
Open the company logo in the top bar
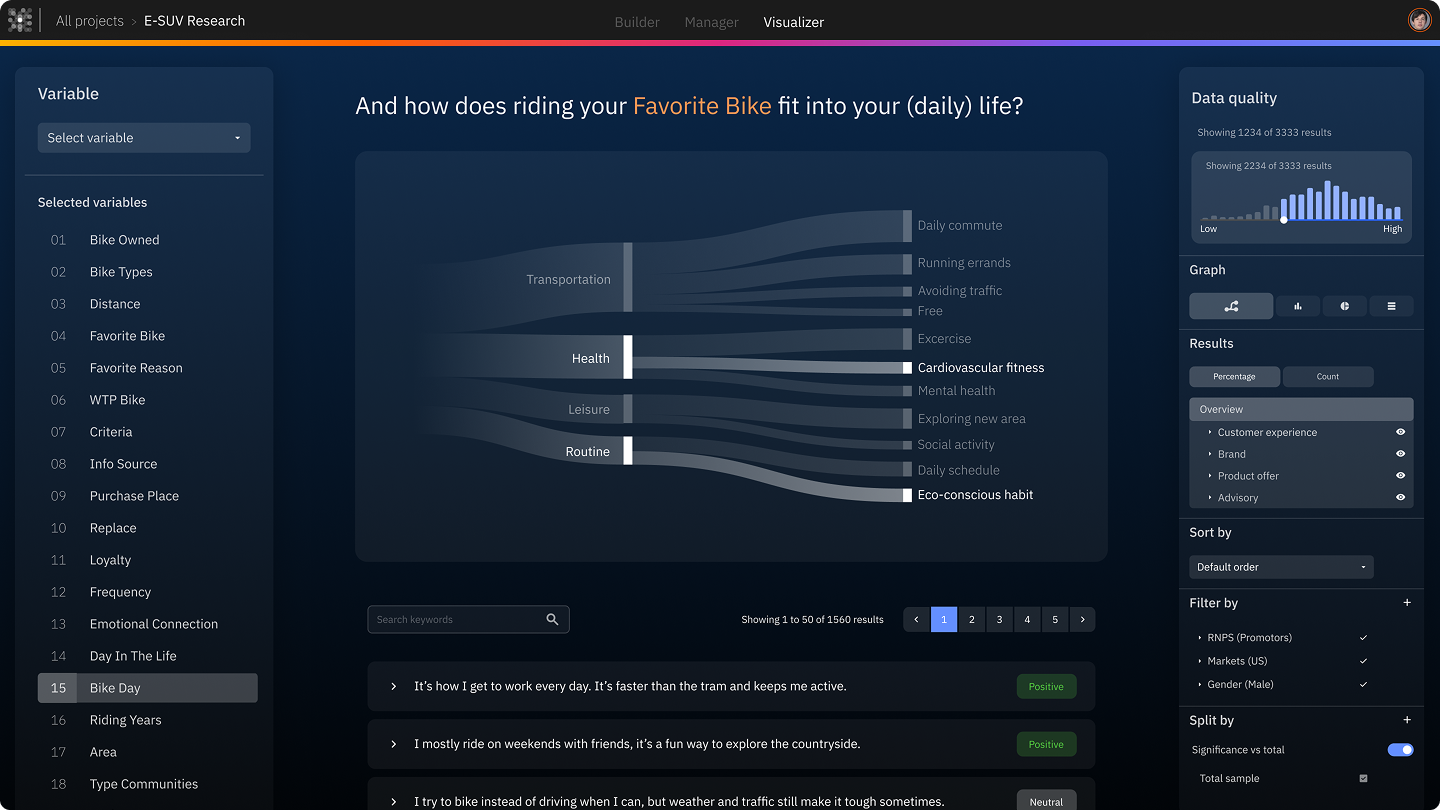pyautogui.click(x=21, y=20)
